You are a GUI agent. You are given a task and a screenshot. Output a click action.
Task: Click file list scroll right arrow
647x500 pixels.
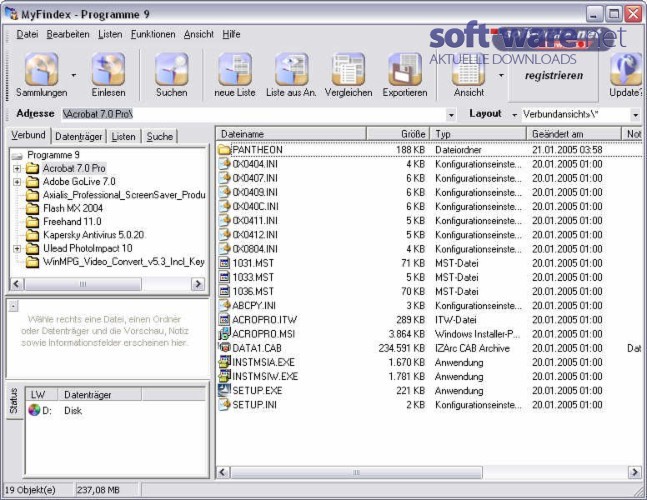pos(635,472)
